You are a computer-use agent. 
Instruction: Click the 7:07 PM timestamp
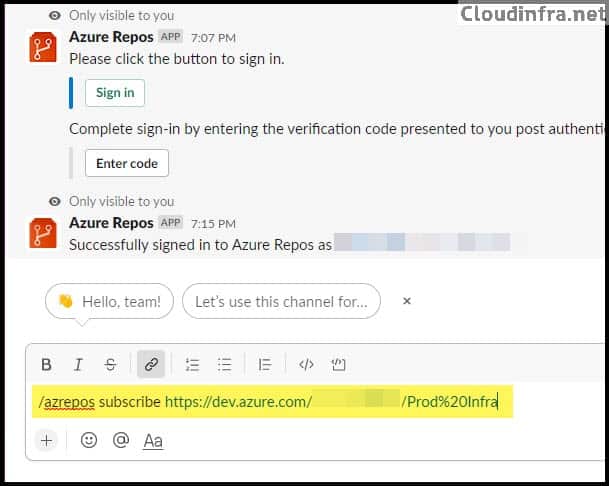(x=213, y=38)
